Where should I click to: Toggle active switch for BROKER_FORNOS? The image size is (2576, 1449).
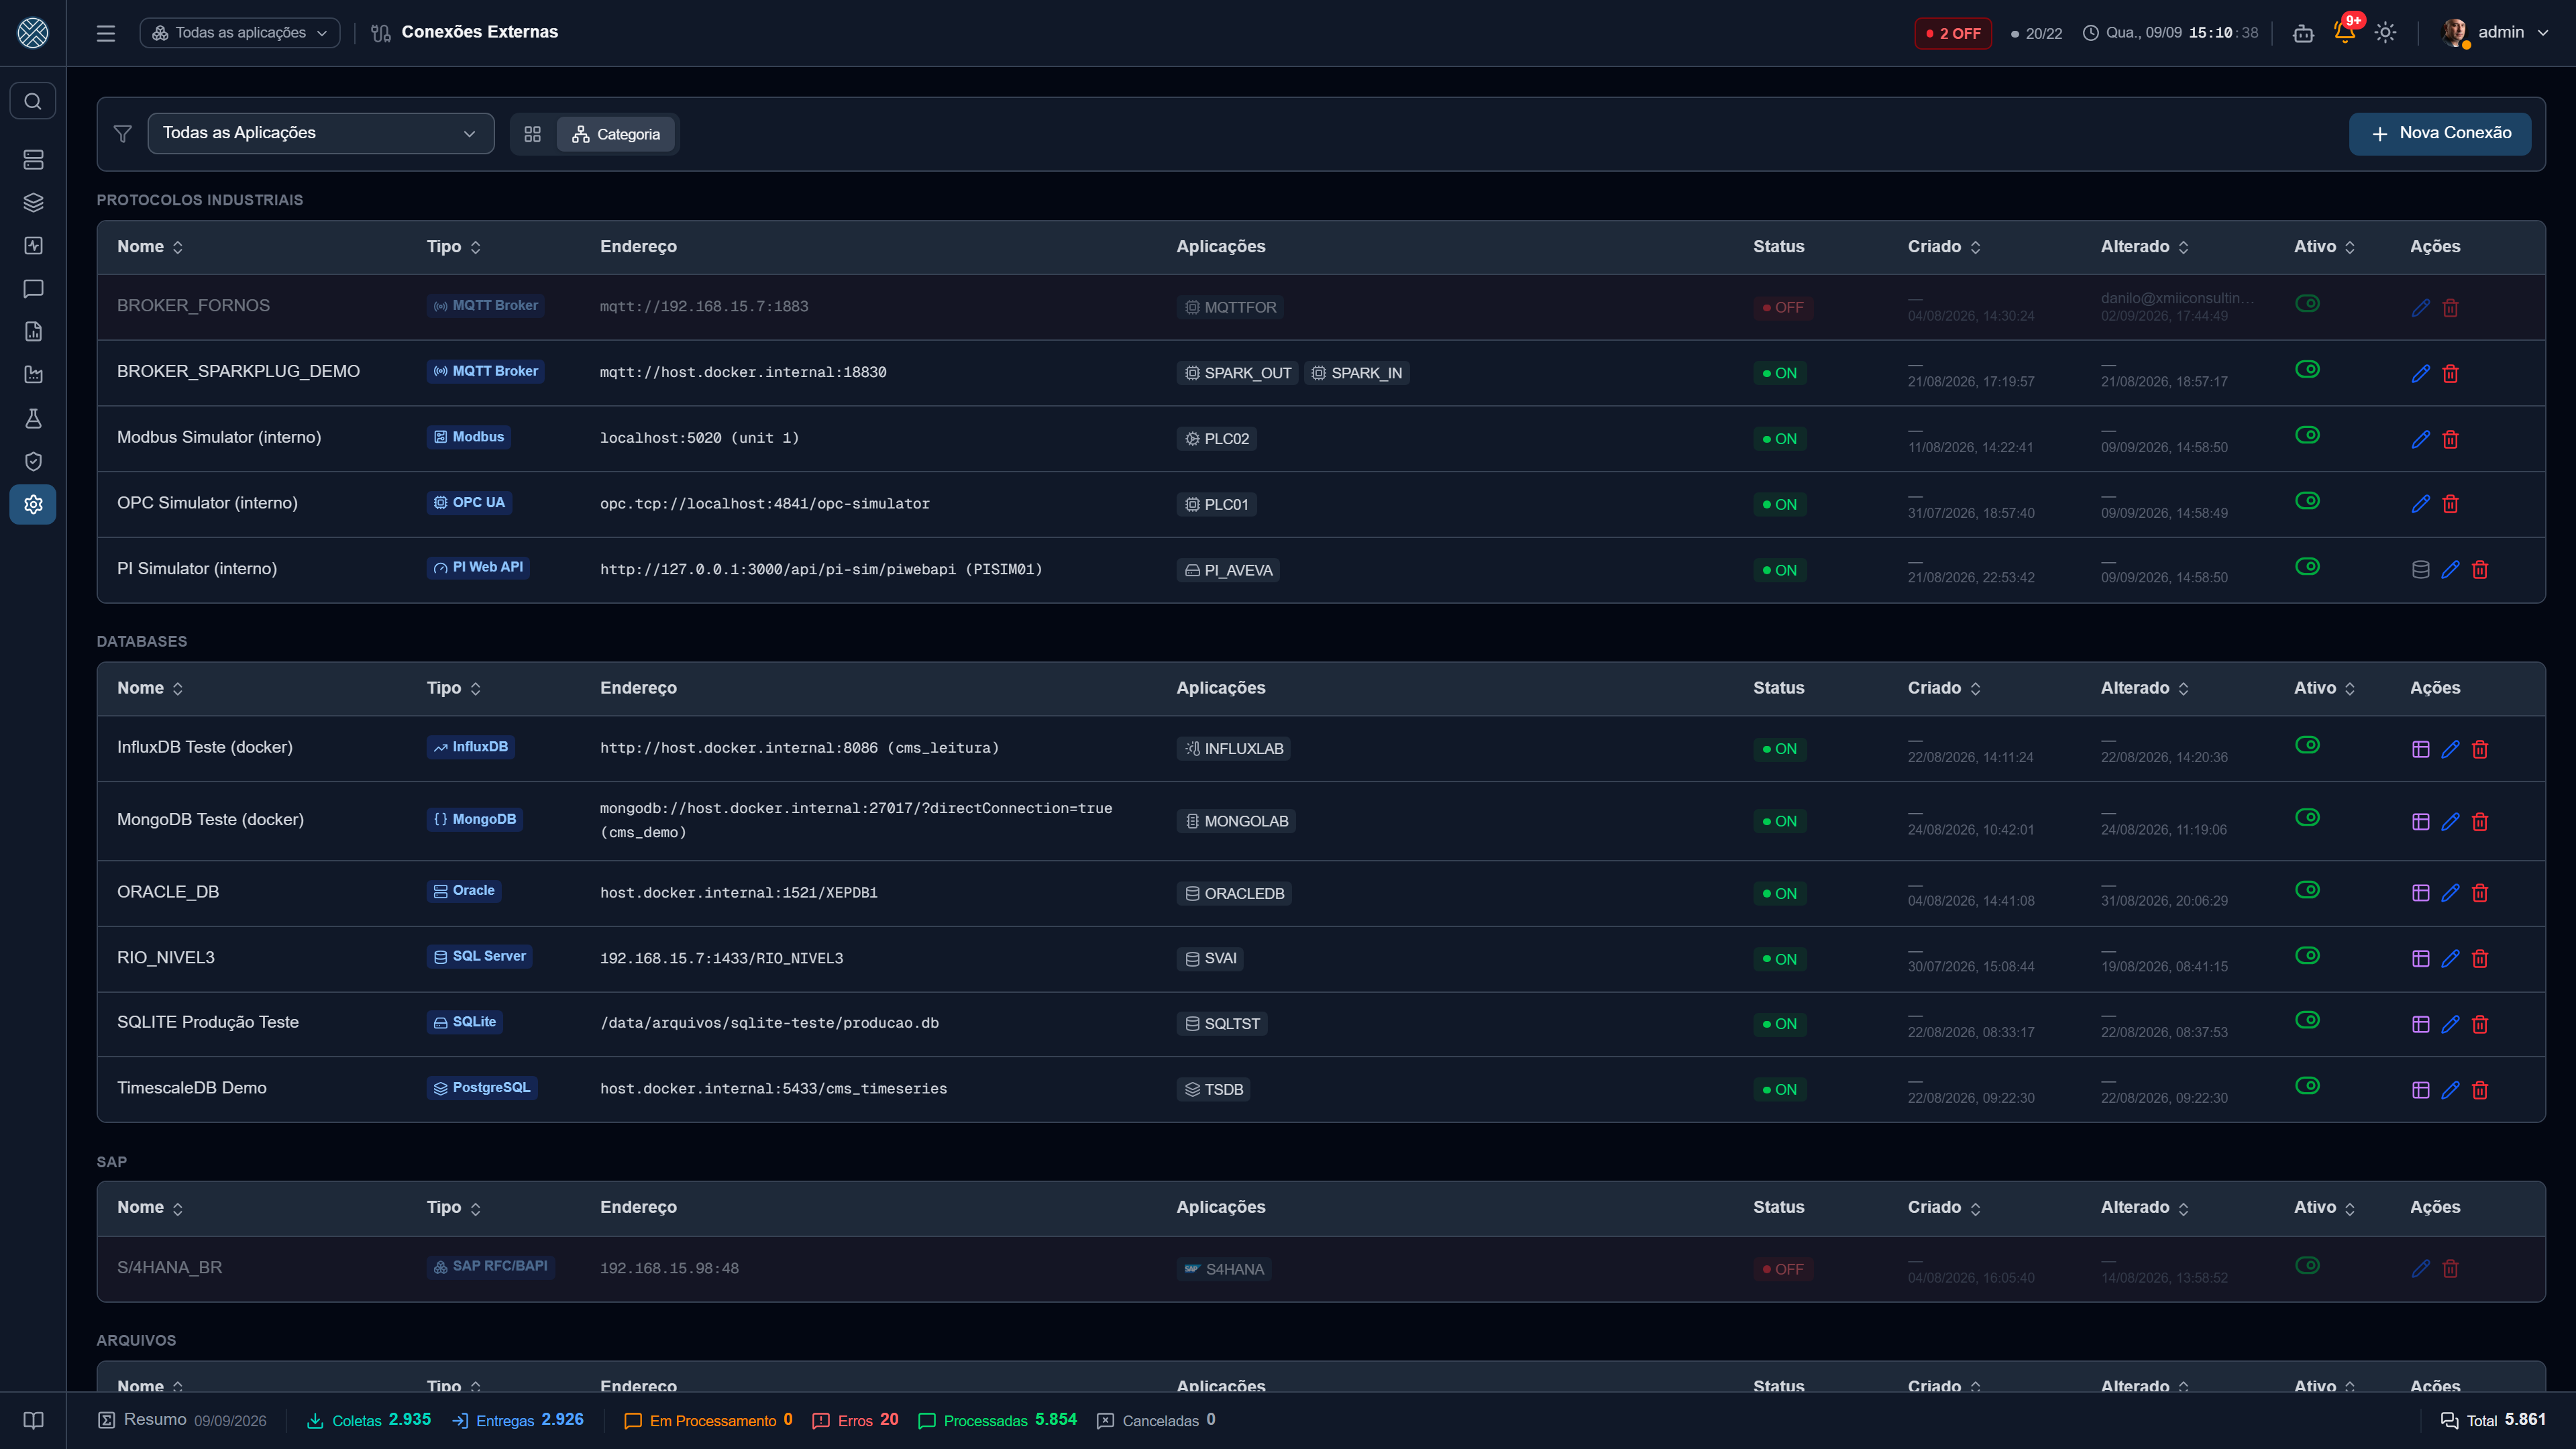(x=2307, y=303)
